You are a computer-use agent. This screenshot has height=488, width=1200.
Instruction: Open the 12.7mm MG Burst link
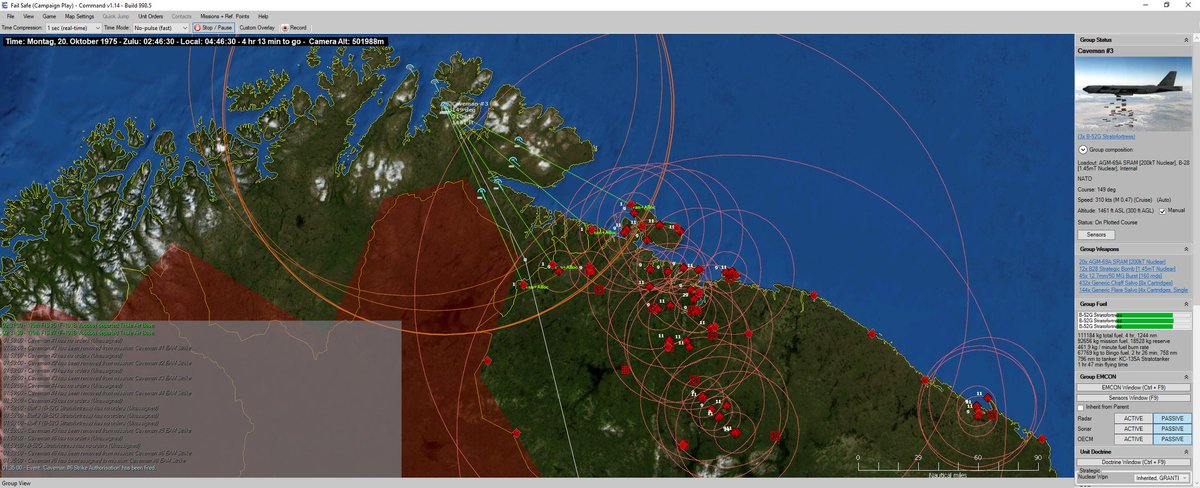1118,274
